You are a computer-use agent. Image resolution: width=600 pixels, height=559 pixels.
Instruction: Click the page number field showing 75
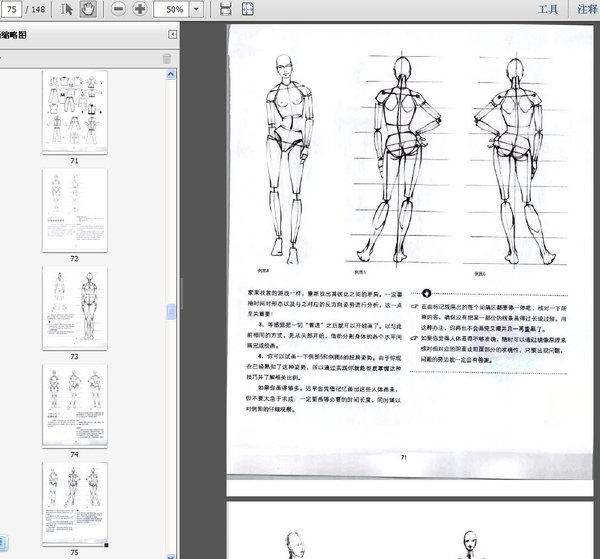point(14,9)
